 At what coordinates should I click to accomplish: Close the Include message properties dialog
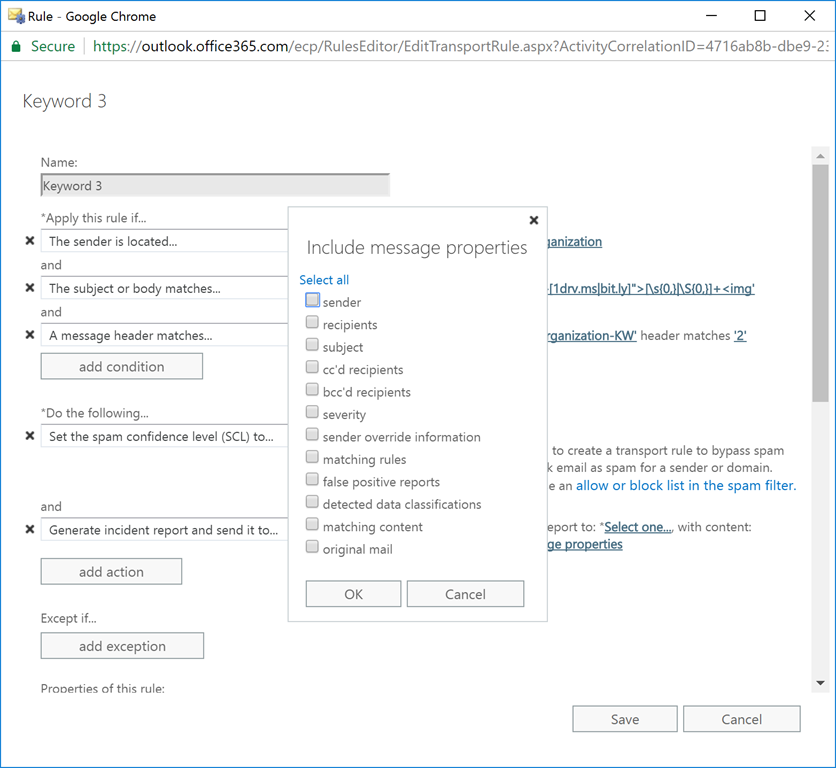pos(533,220)
